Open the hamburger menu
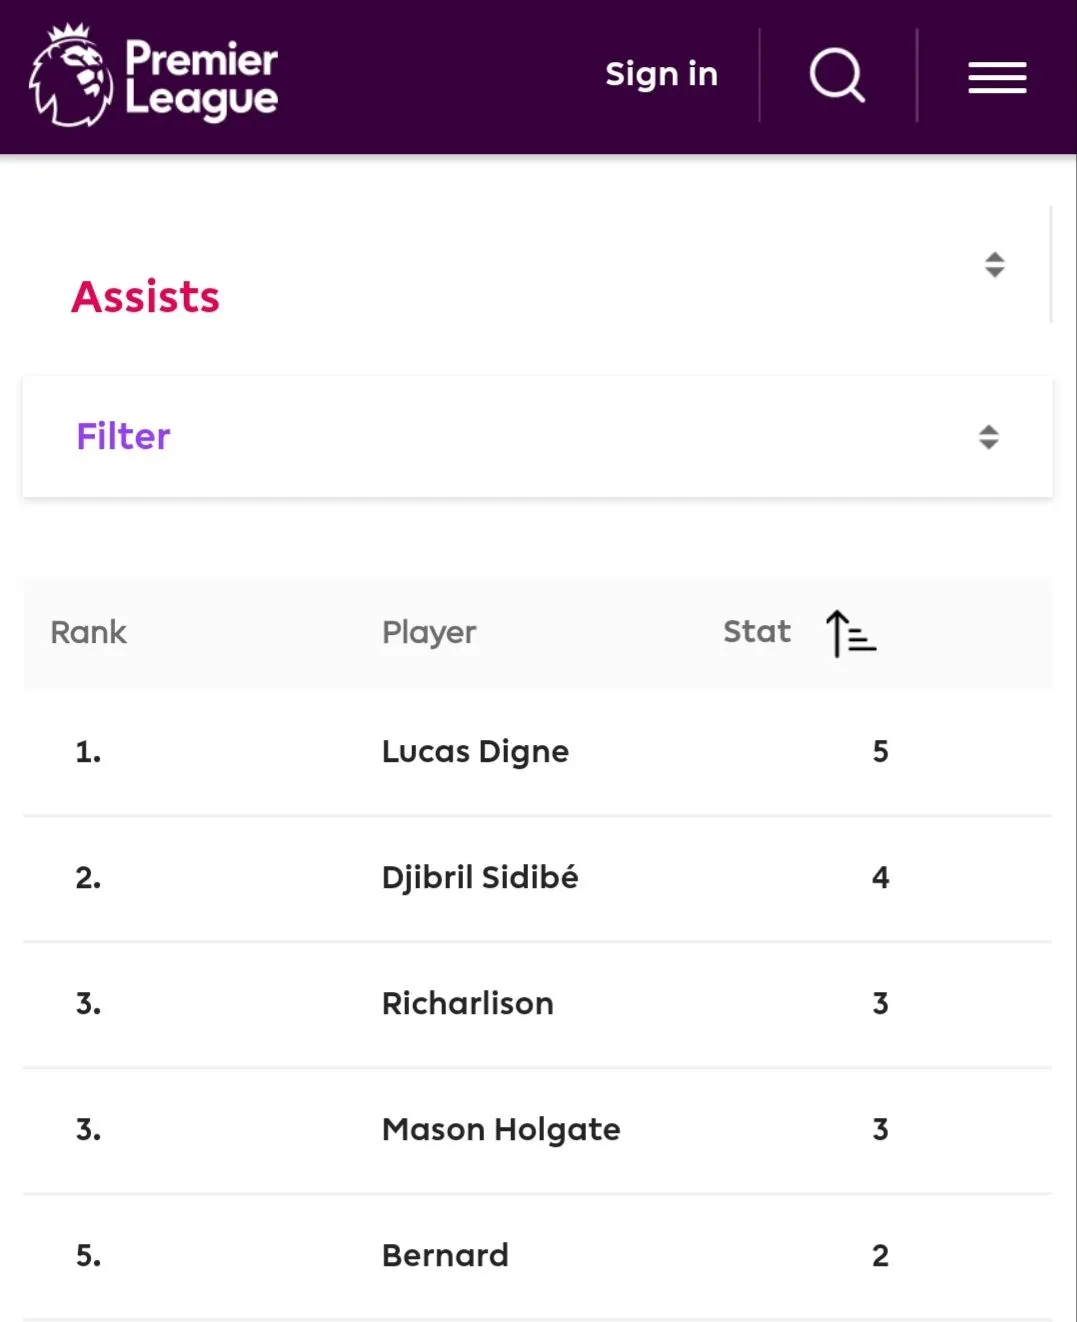The image size is (1077, 1322). click(997, 77)
